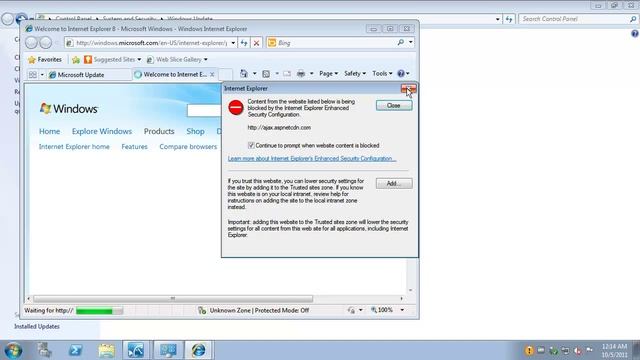Open the zoom level 100% control
Viewport: 640px width, 360px height.
point(382,310)
